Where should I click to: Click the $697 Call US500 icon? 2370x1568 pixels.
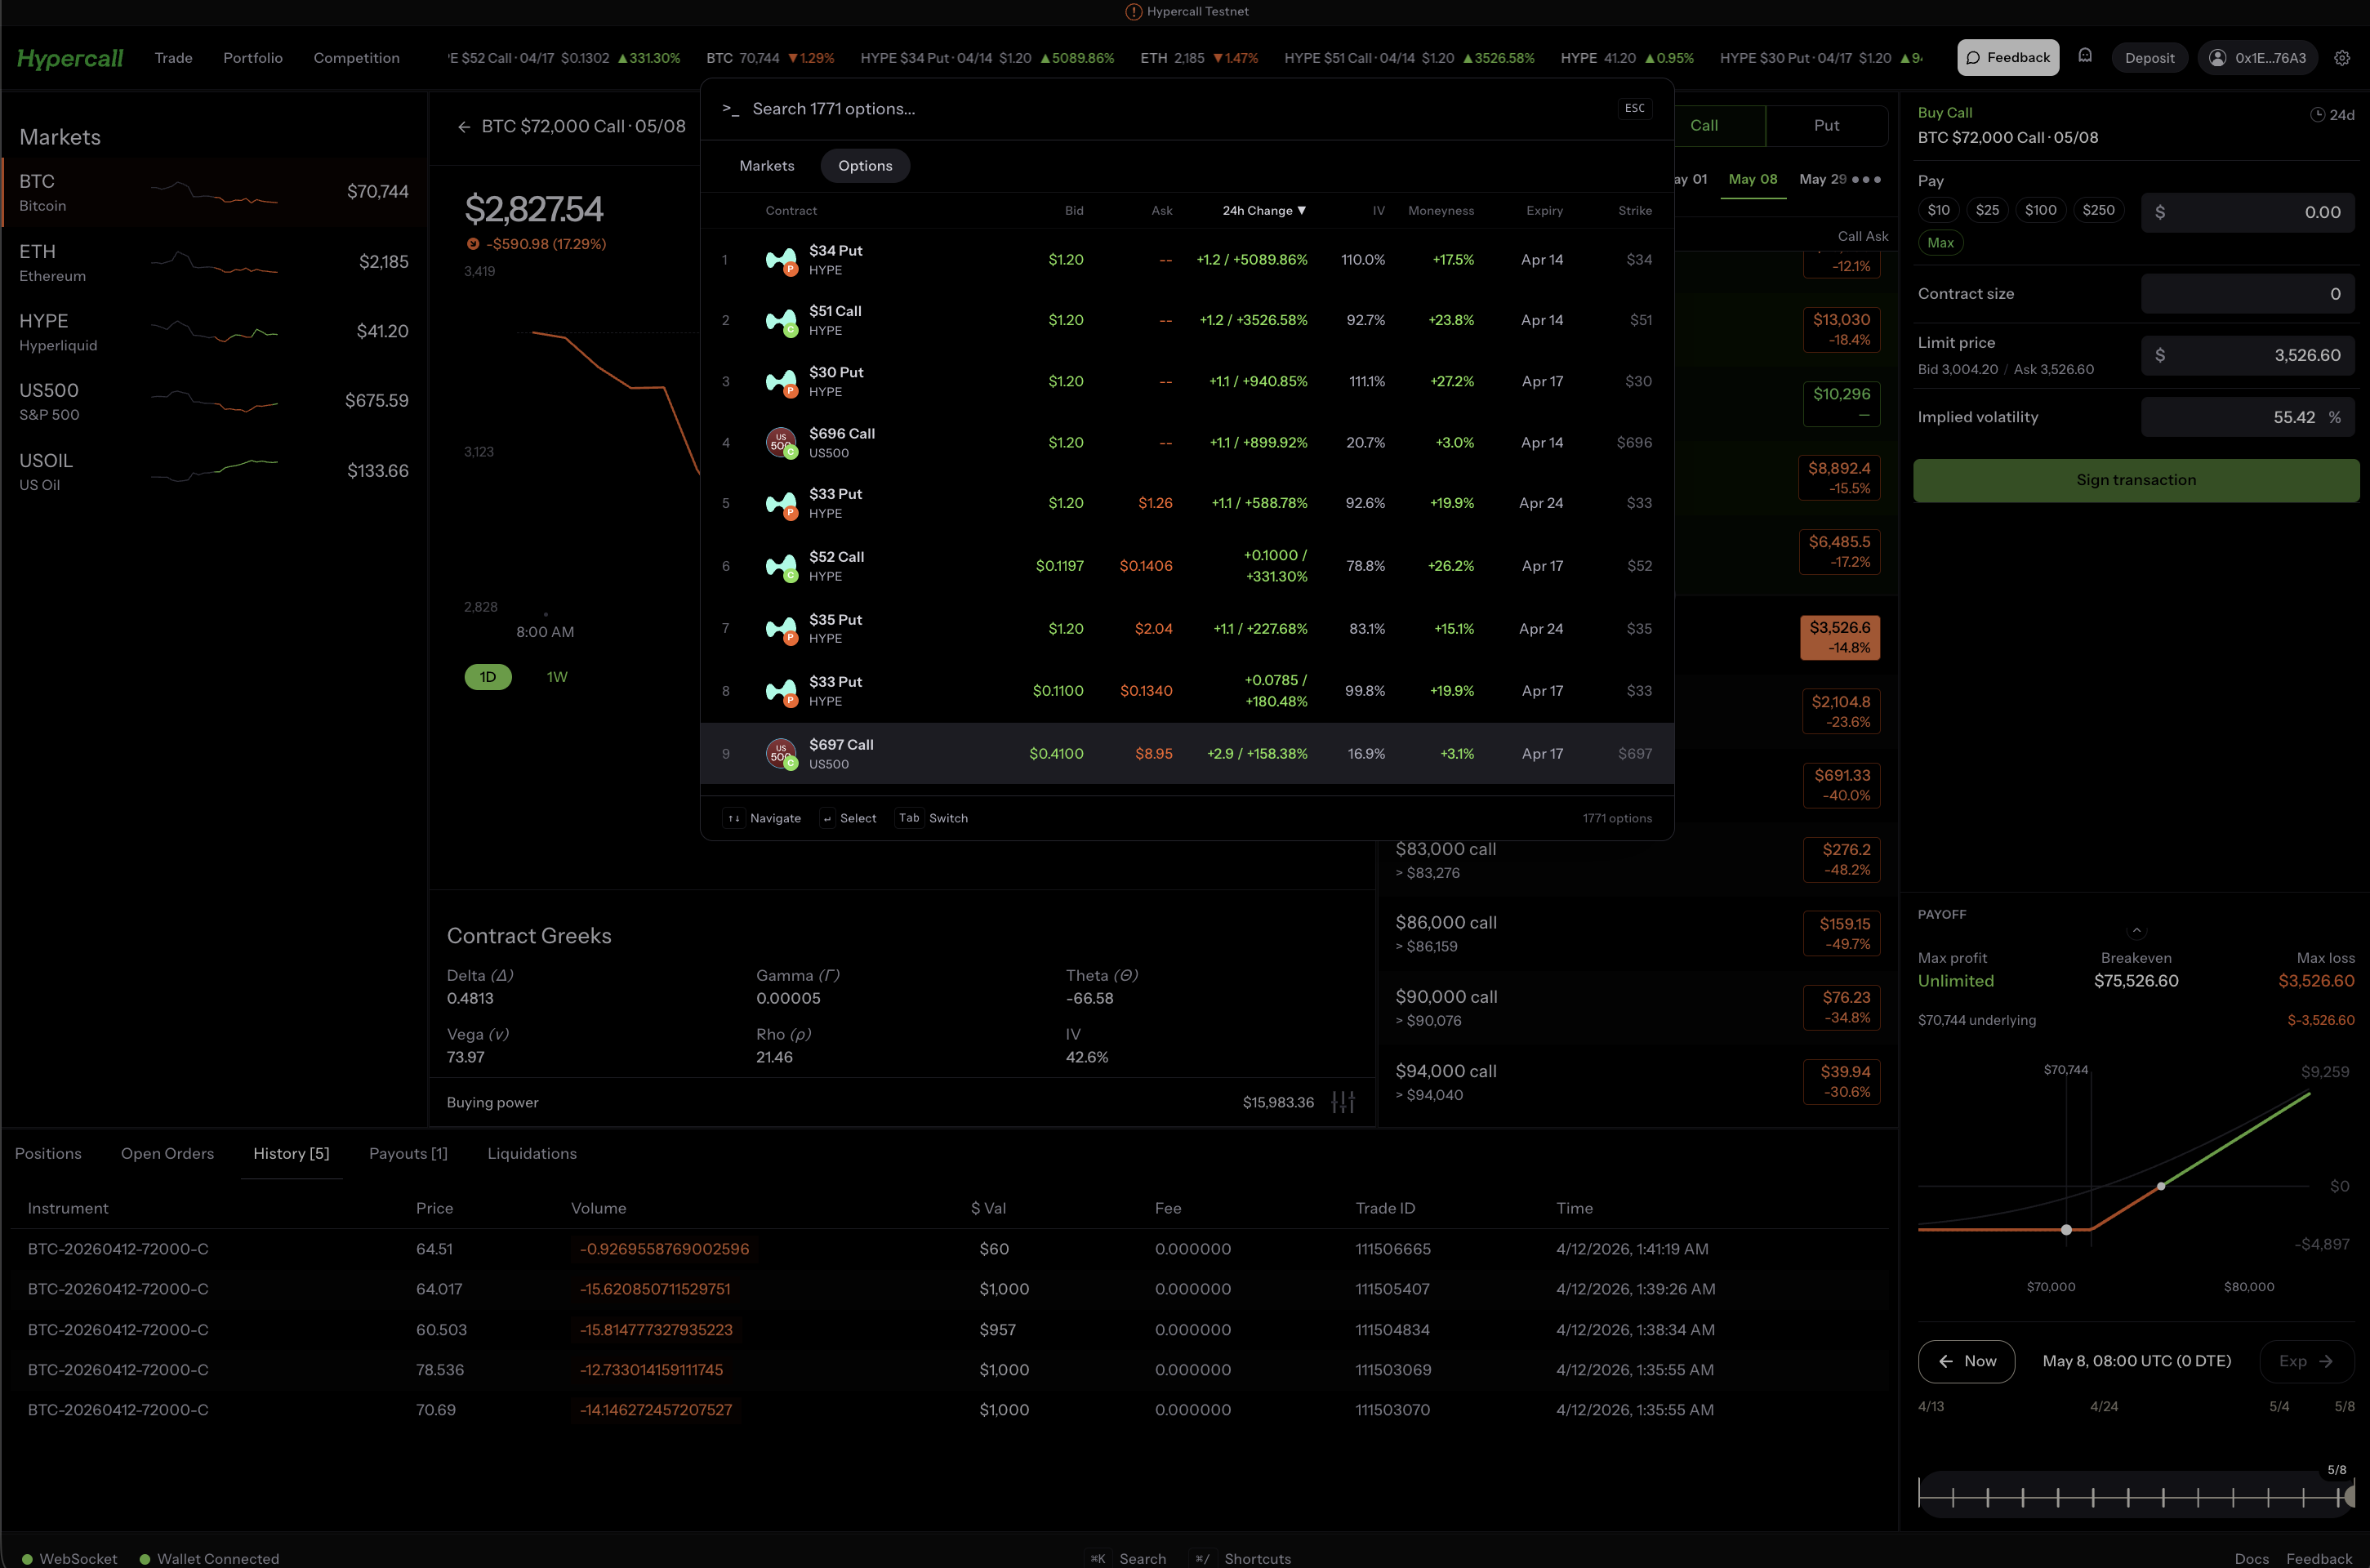coord(781,754)
